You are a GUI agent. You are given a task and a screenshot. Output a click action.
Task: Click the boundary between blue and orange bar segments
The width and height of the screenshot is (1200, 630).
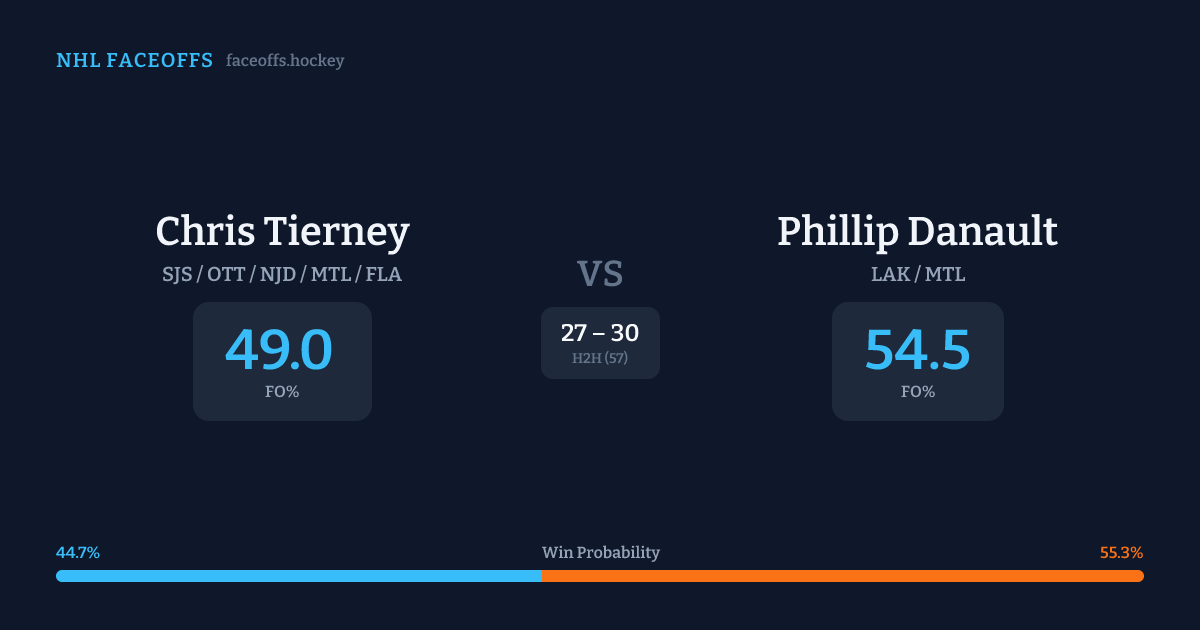coord(542,576)
